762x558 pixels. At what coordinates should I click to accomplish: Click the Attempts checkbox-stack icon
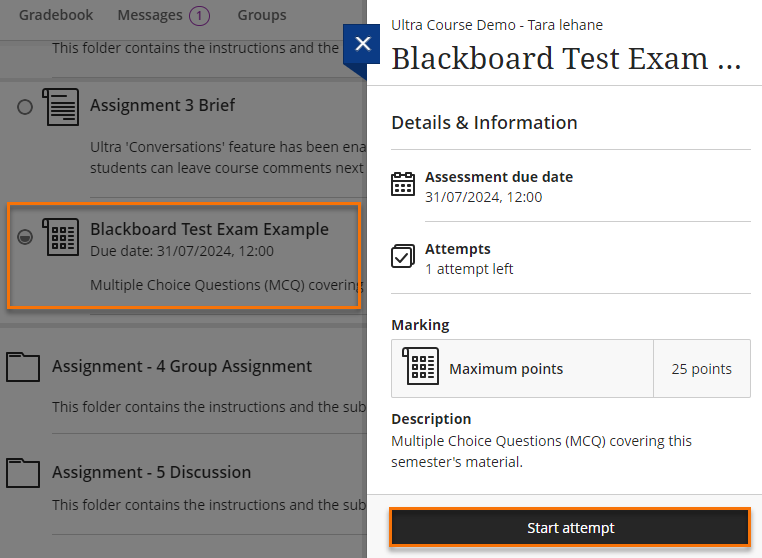403,257
